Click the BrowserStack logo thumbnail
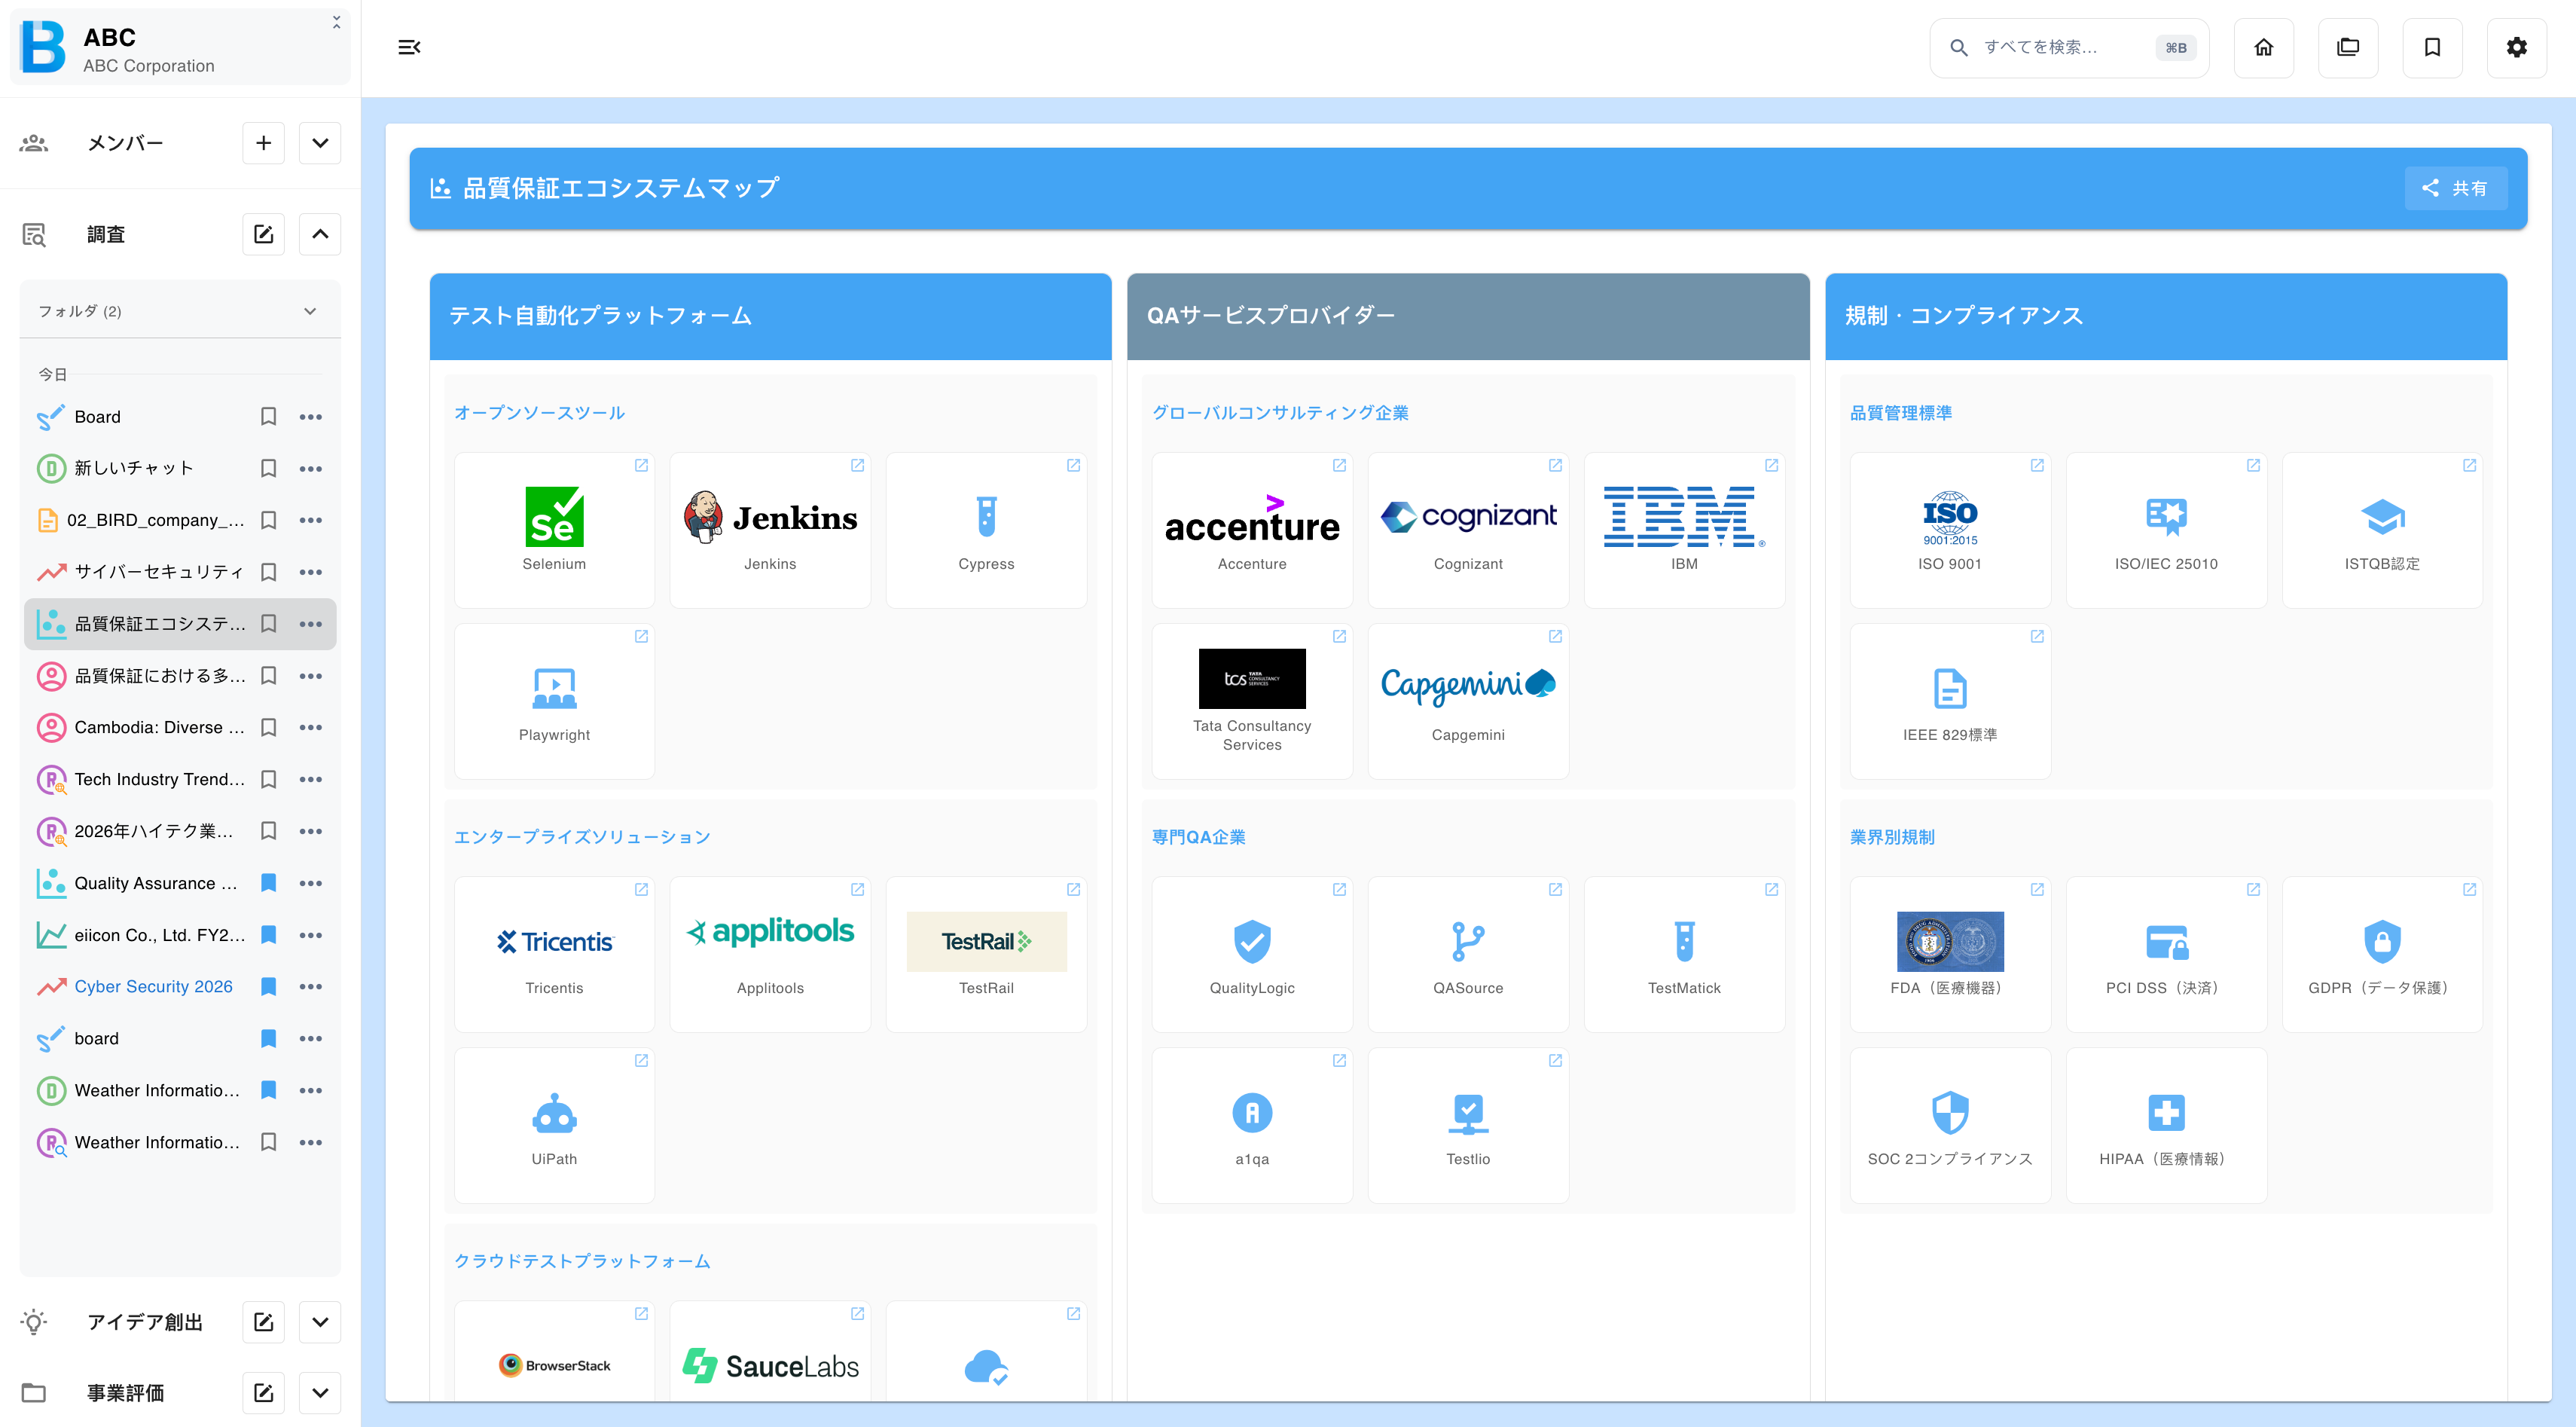Screen dimensions: 2576x1427 point(554,1365)
